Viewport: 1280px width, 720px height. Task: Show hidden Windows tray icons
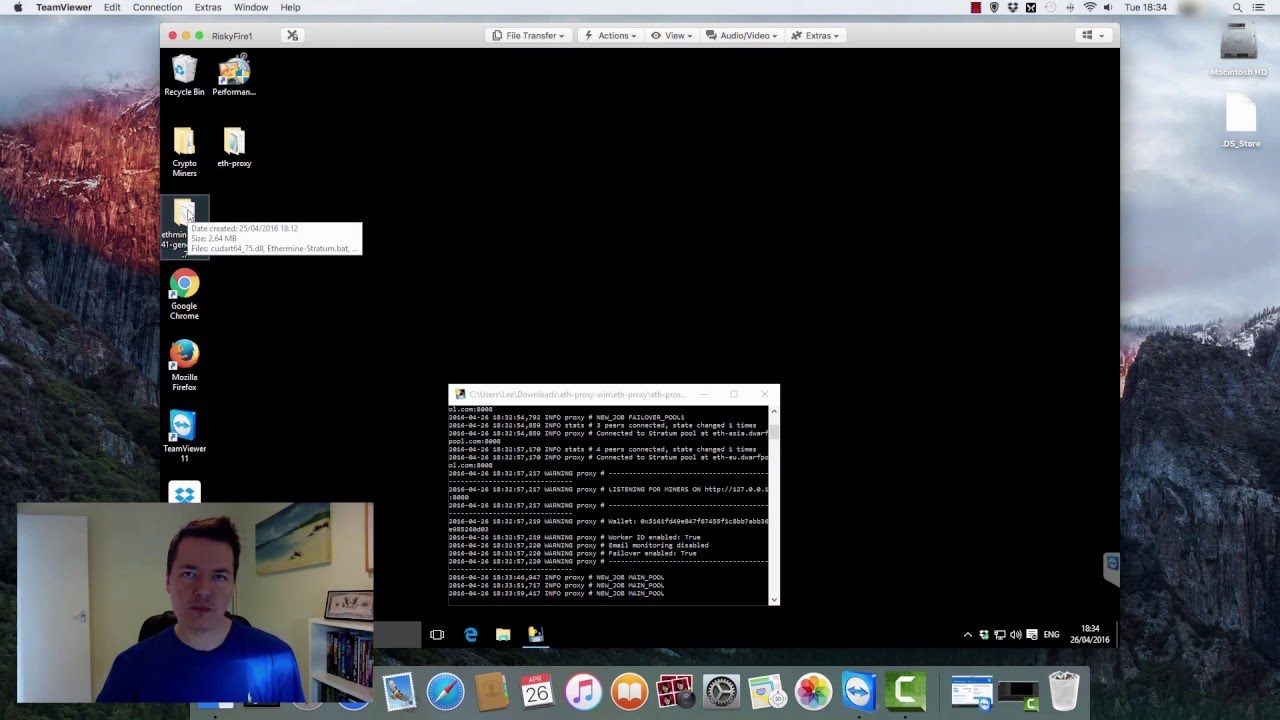[967, 635]
